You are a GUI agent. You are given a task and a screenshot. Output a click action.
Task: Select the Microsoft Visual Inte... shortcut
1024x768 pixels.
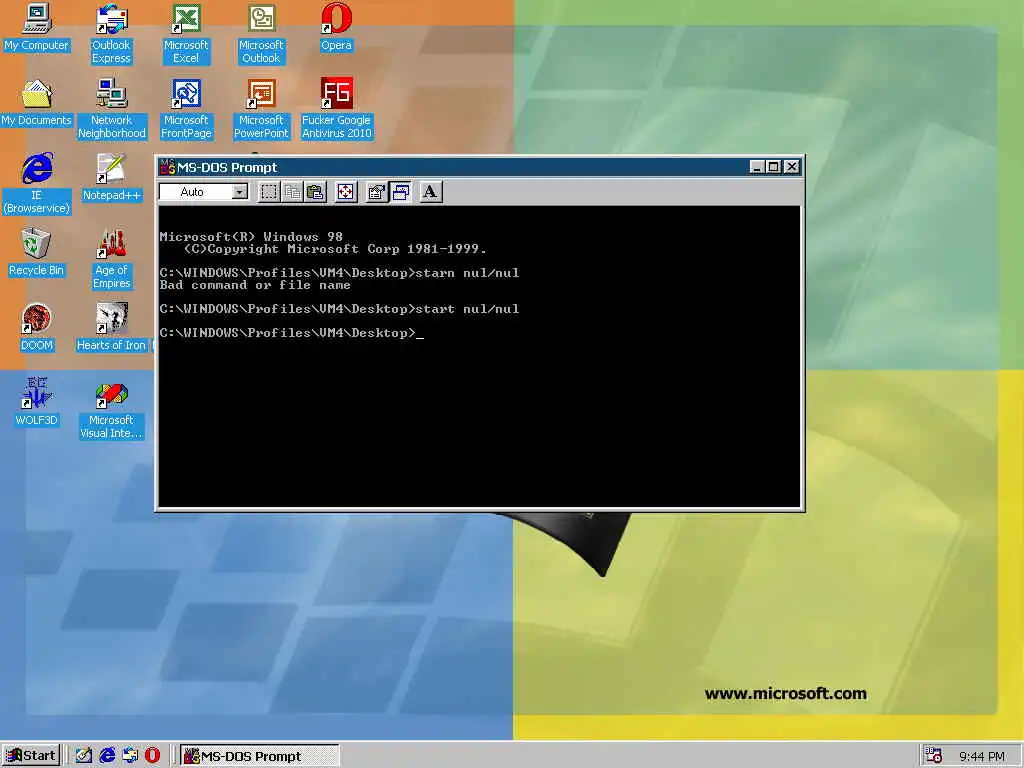click(x=111, y=409)
